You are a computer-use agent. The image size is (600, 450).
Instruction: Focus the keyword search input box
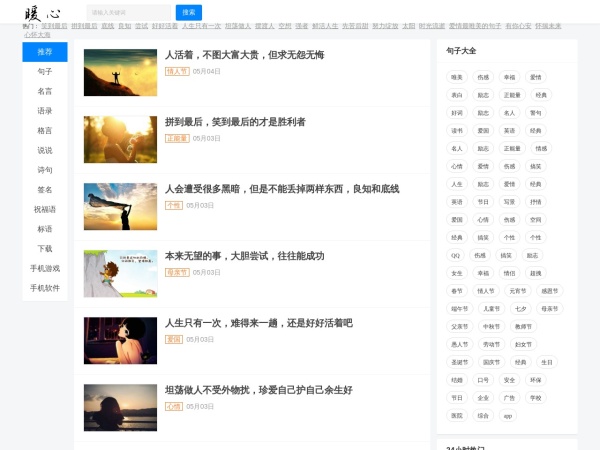coord(129,13)
